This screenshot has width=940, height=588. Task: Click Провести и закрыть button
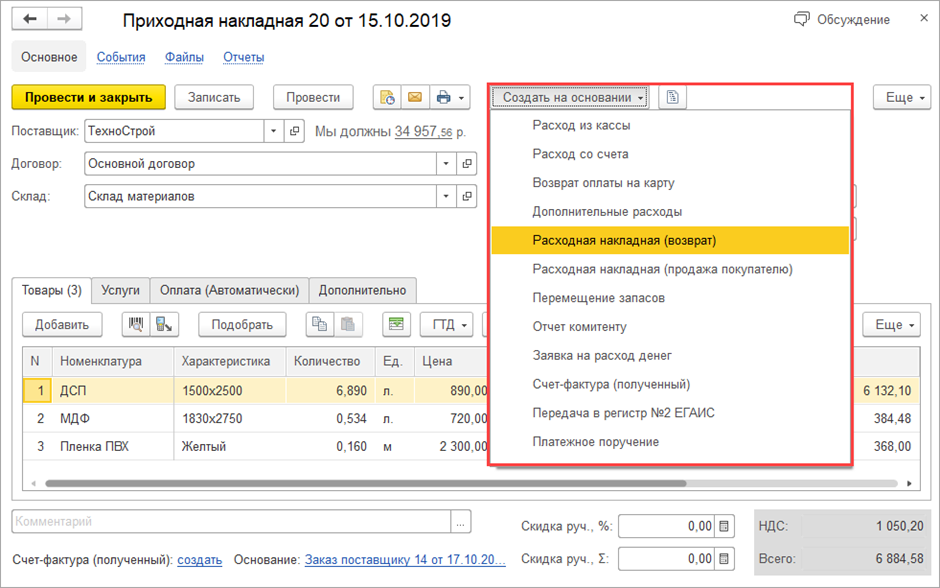pos(89,97)
